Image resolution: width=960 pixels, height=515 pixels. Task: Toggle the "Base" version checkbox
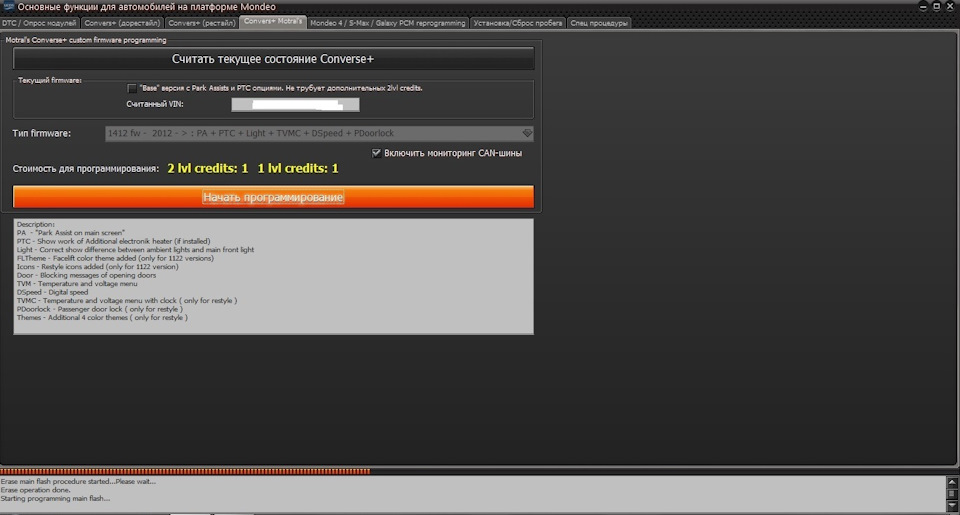[132, 88]
